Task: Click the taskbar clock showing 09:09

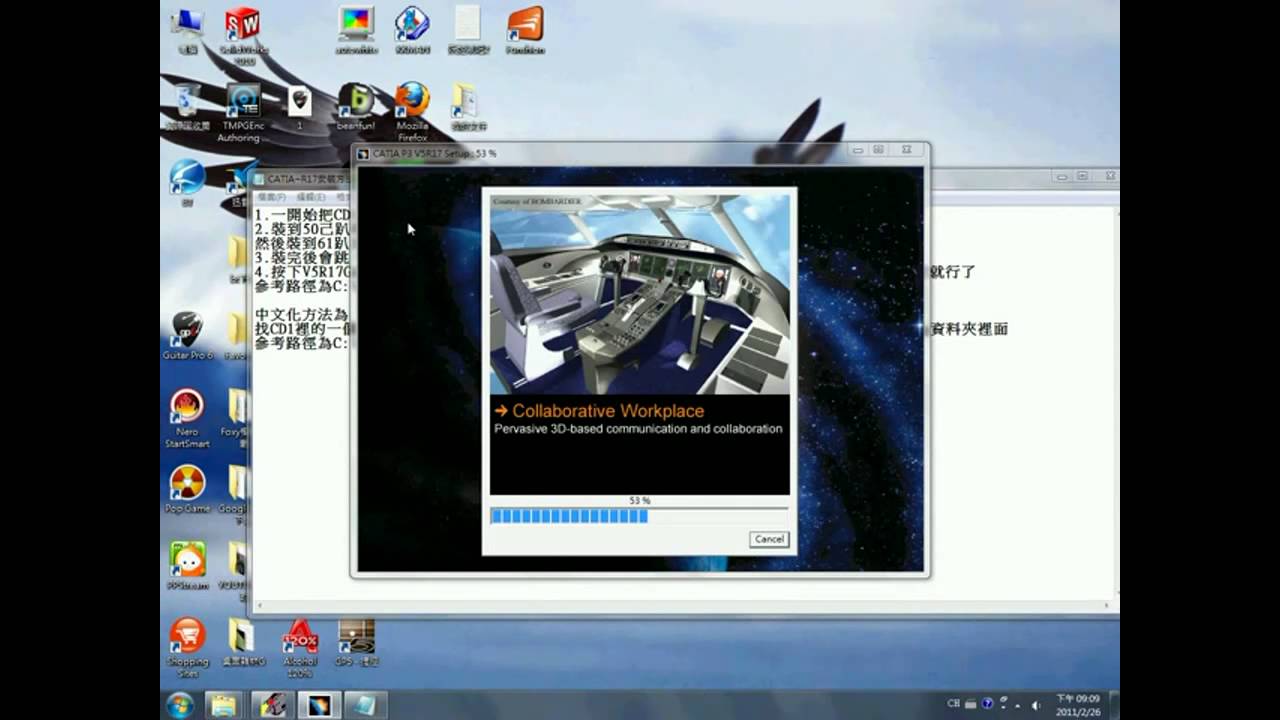Action: click(x=1077, y=705)
